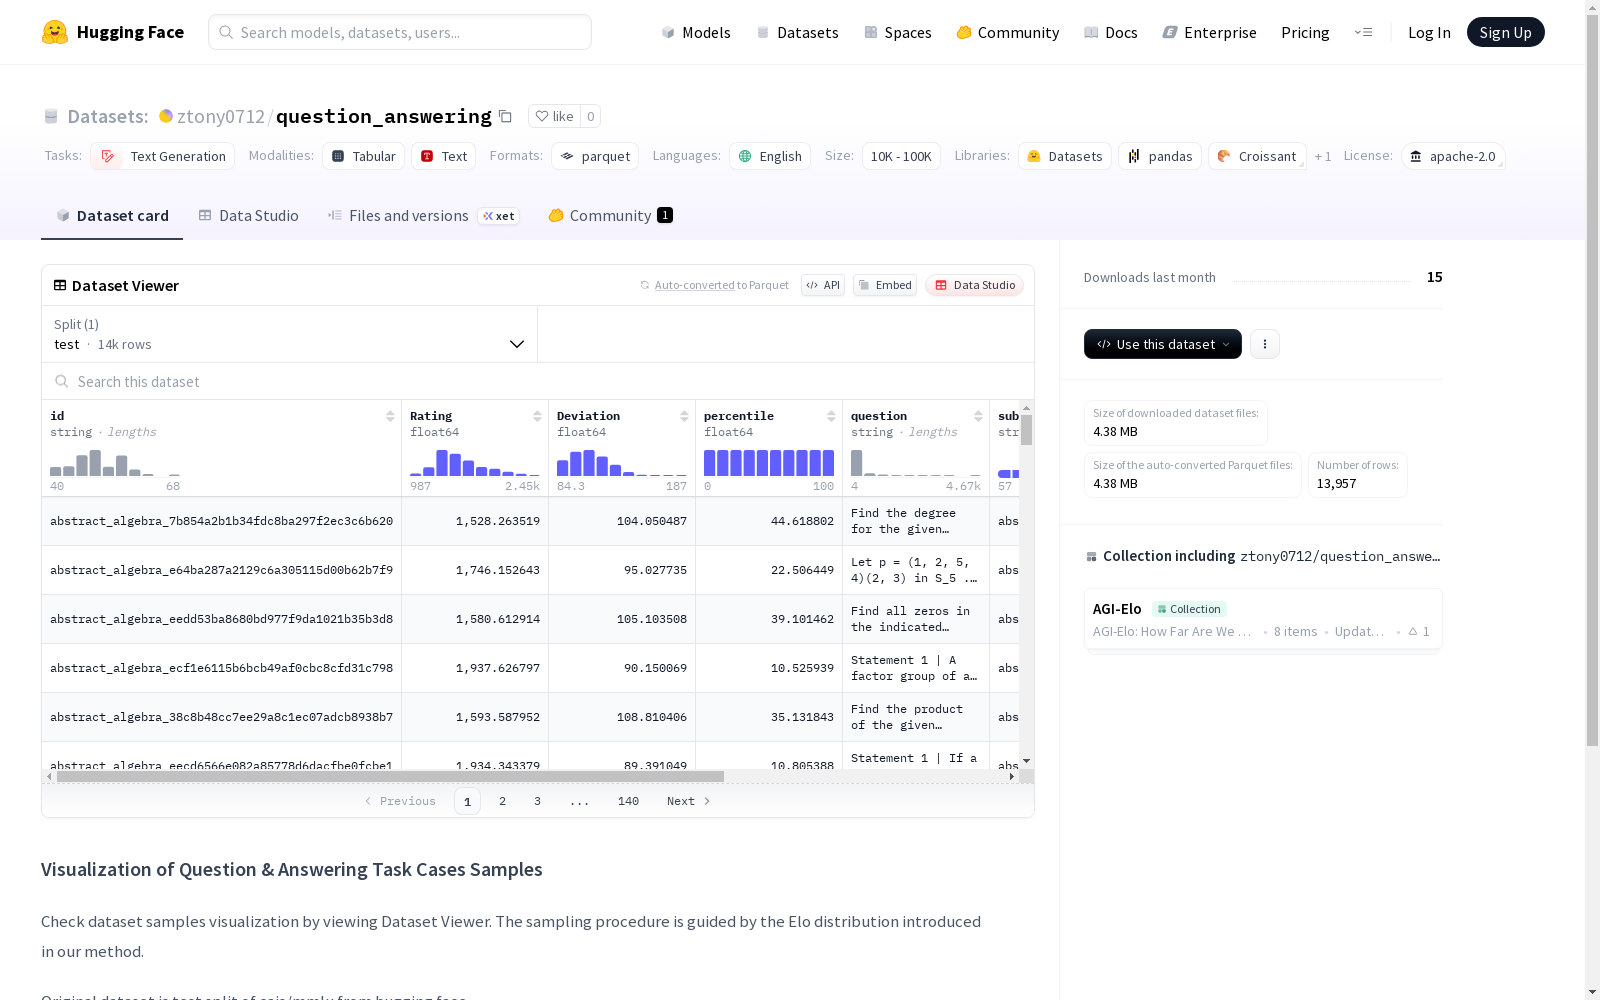Click the English language tag
This screenshot has width=1600, height=1000.
click(x=770, y=156)
